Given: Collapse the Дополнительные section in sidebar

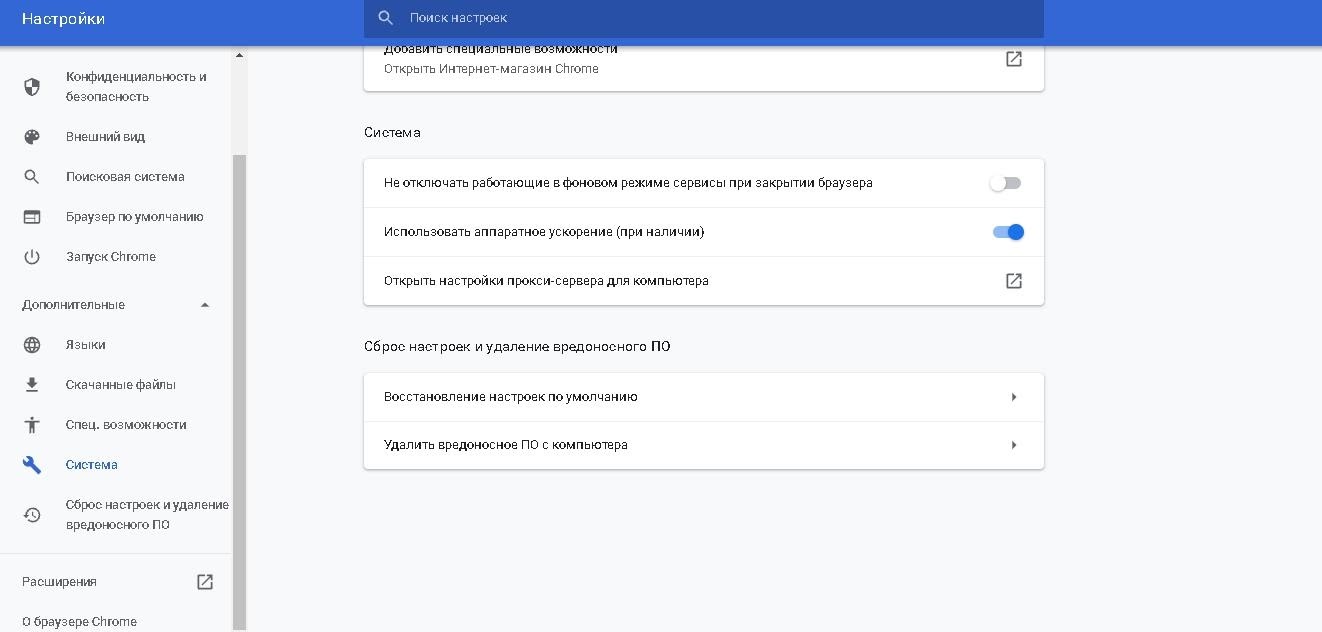Looking at the screenshot, I should point(205,305).
